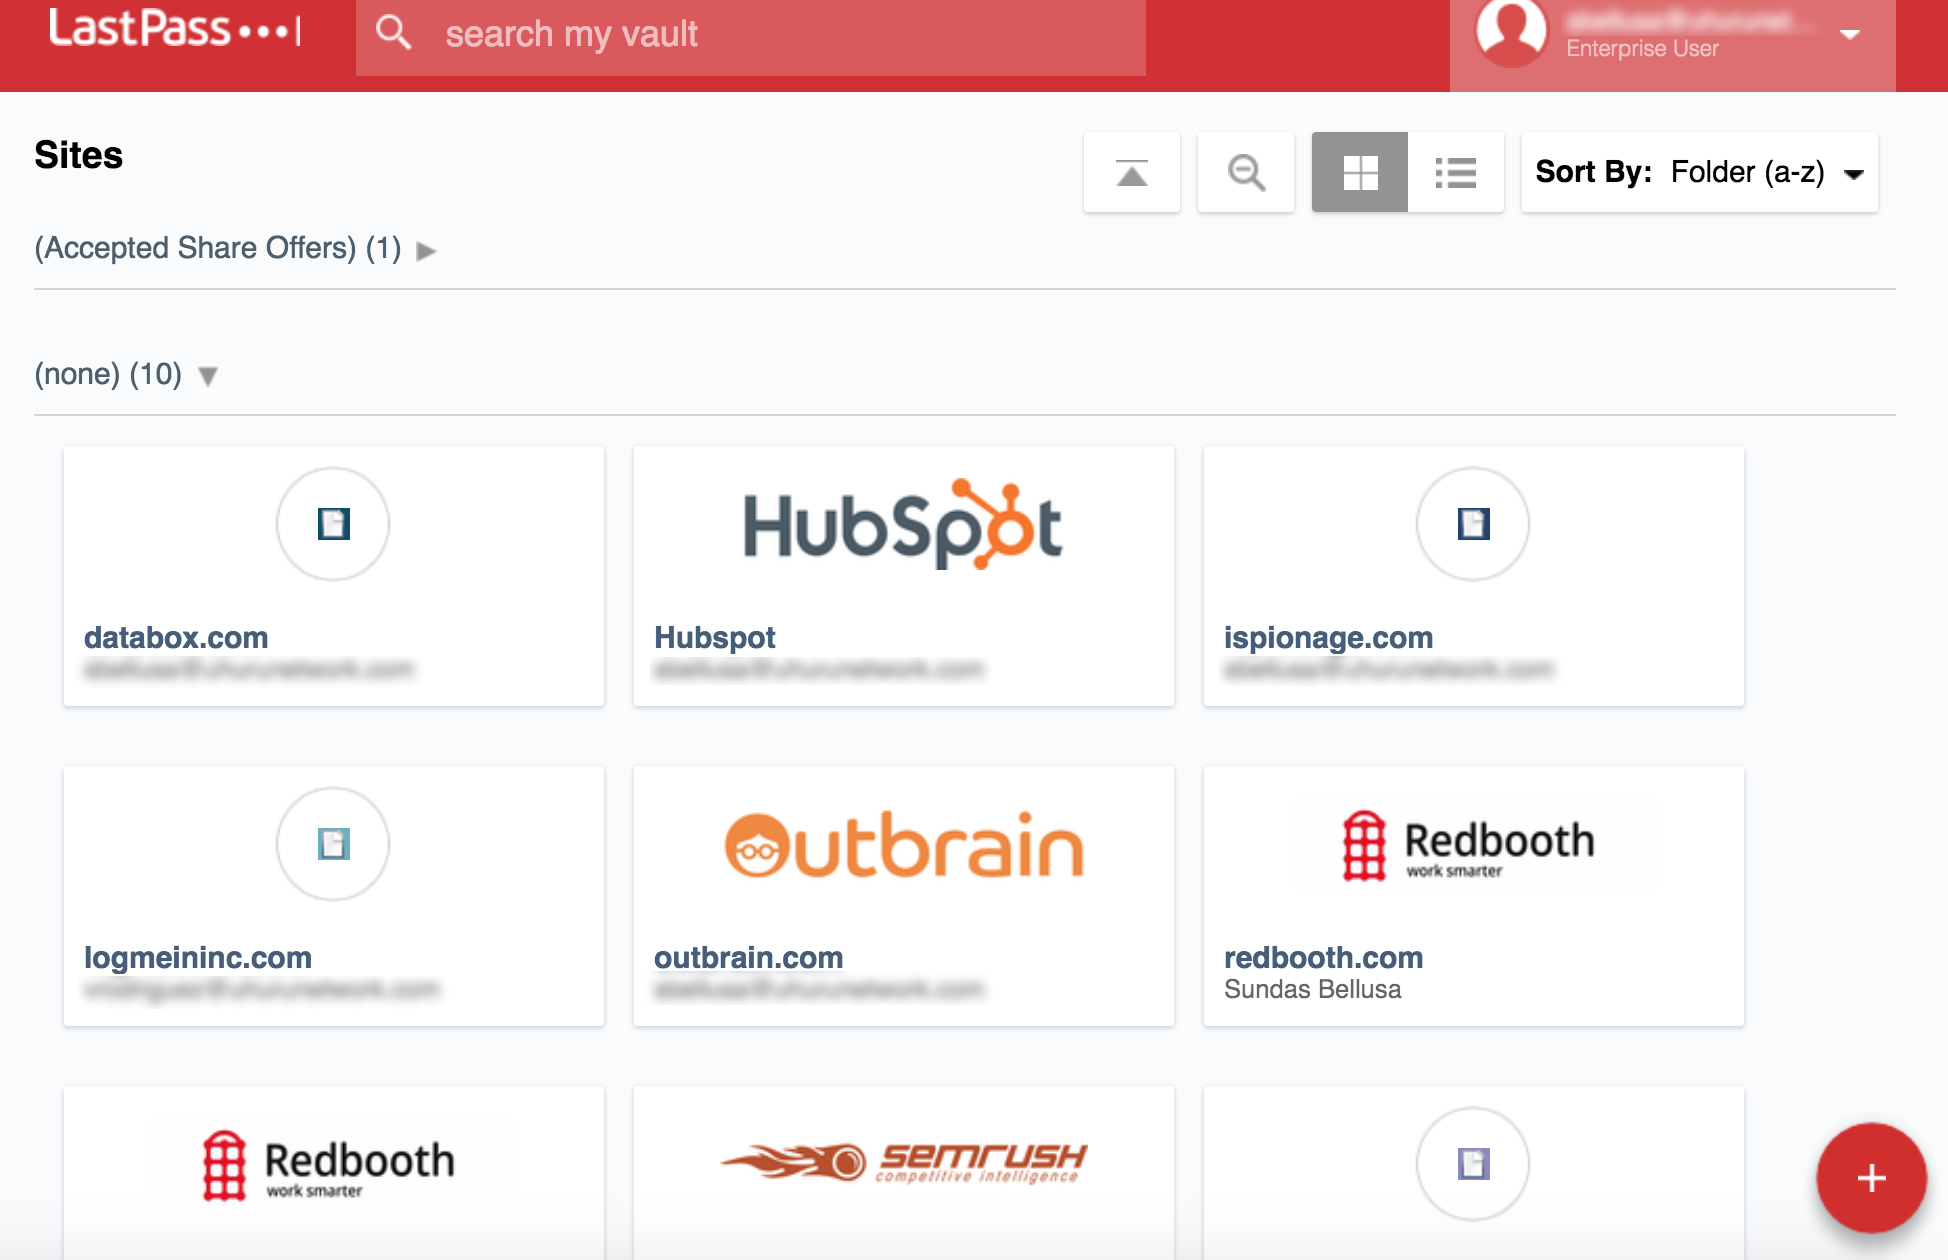Click the Sites heading

pyautogui.click(x=78, y=155)
